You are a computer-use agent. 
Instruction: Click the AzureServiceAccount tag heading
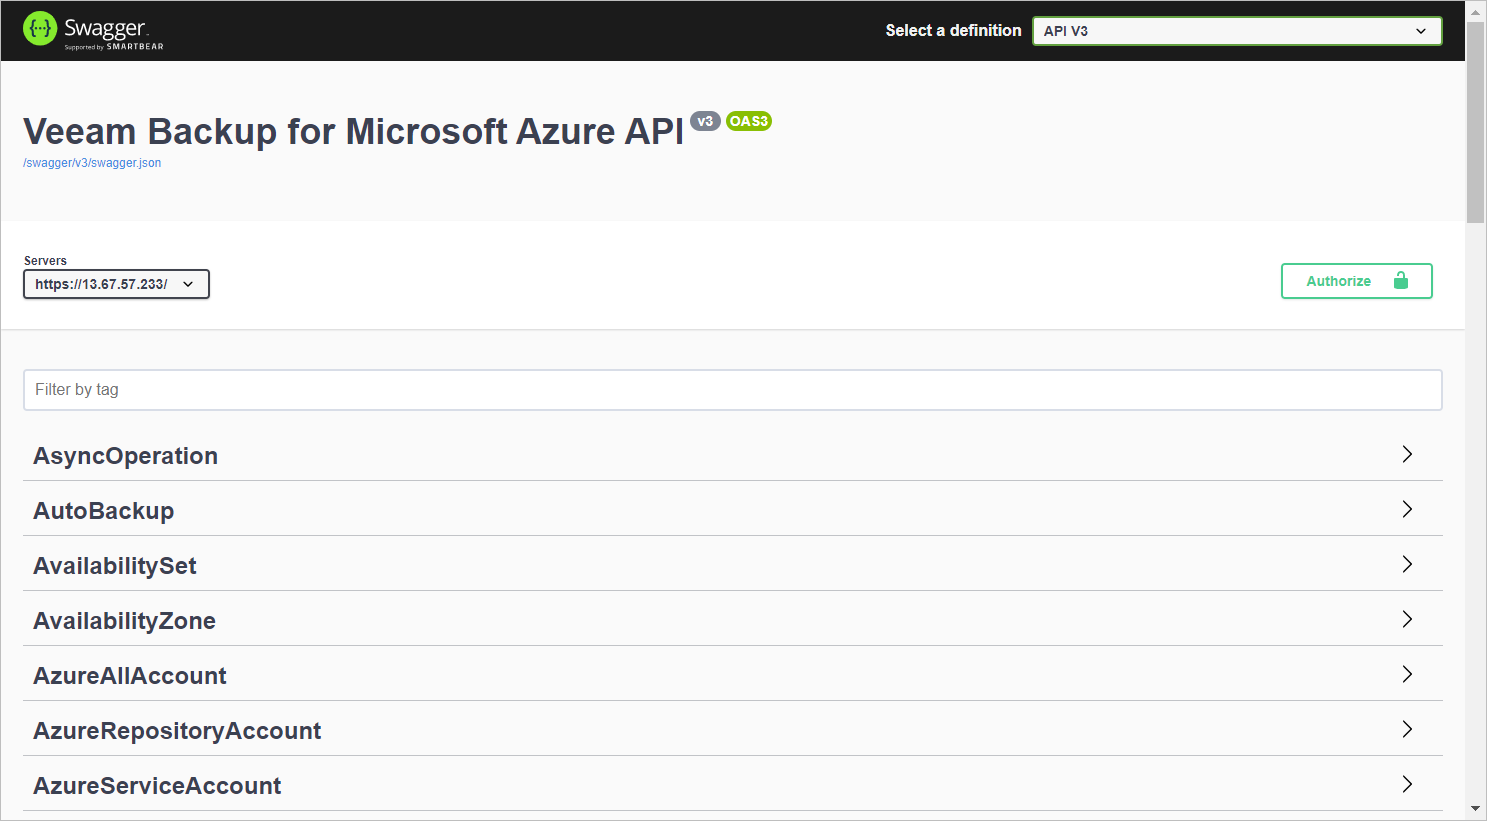point(157,786)
